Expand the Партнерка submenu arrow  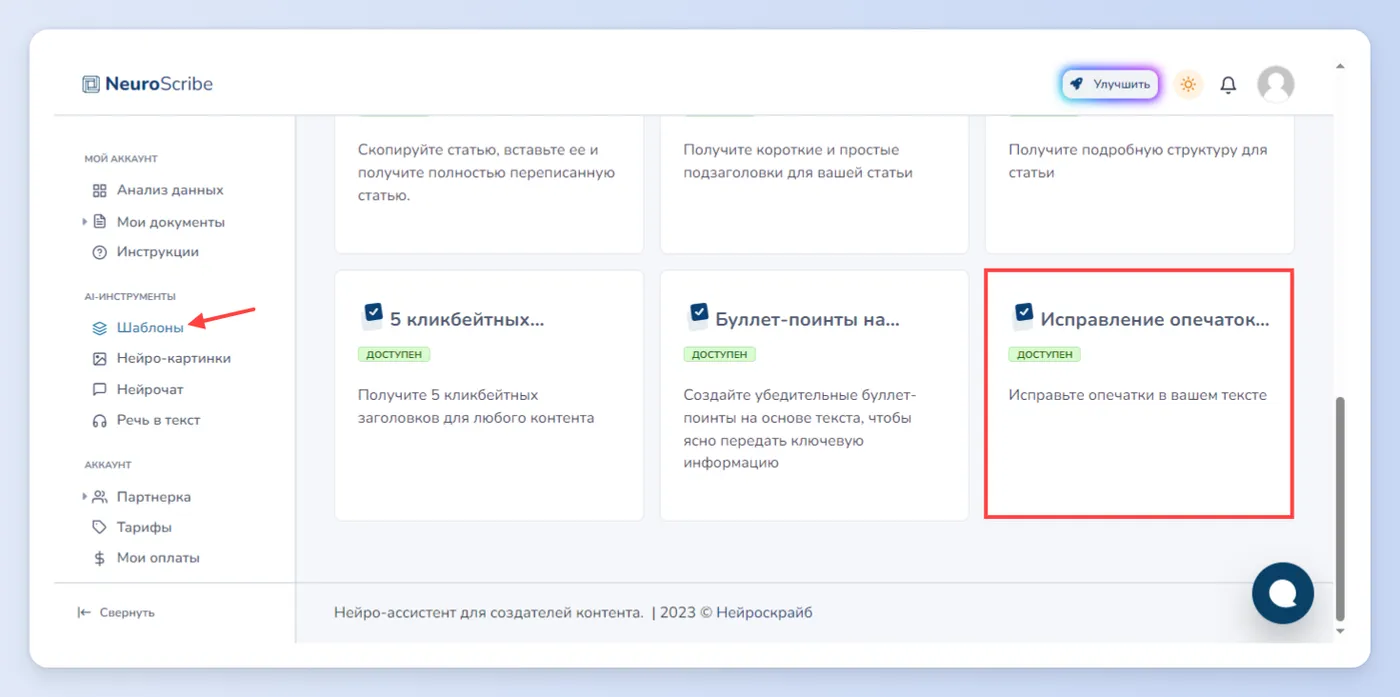(x=85, y=496)
